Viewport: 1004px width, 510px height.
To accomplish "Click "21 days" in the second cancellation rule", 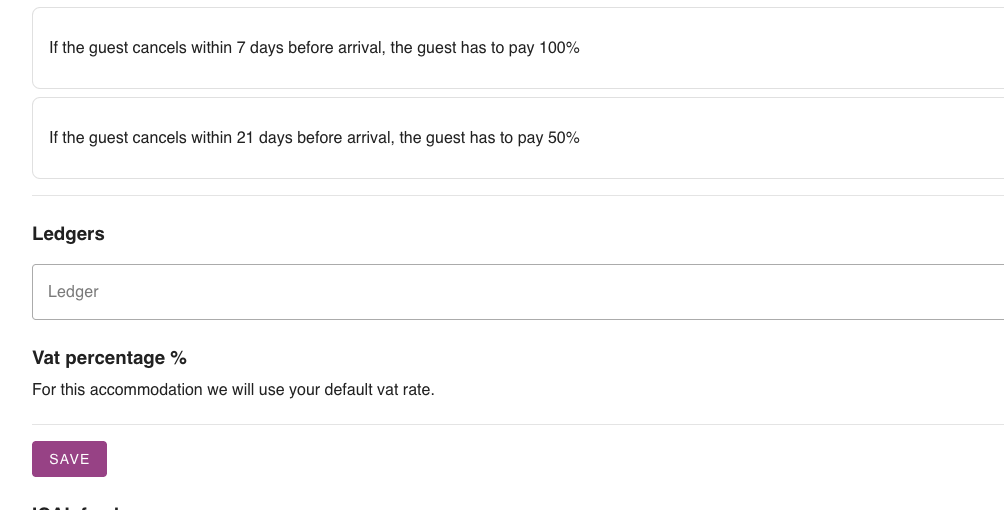I will click(265, 138).
